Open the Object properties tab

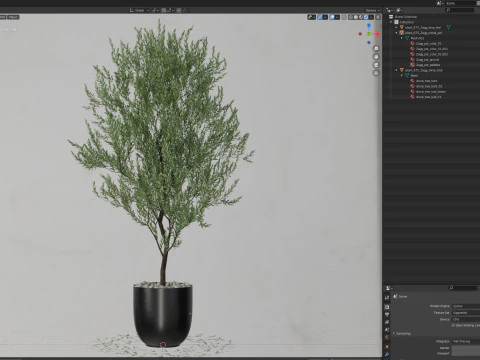(387, 347)
